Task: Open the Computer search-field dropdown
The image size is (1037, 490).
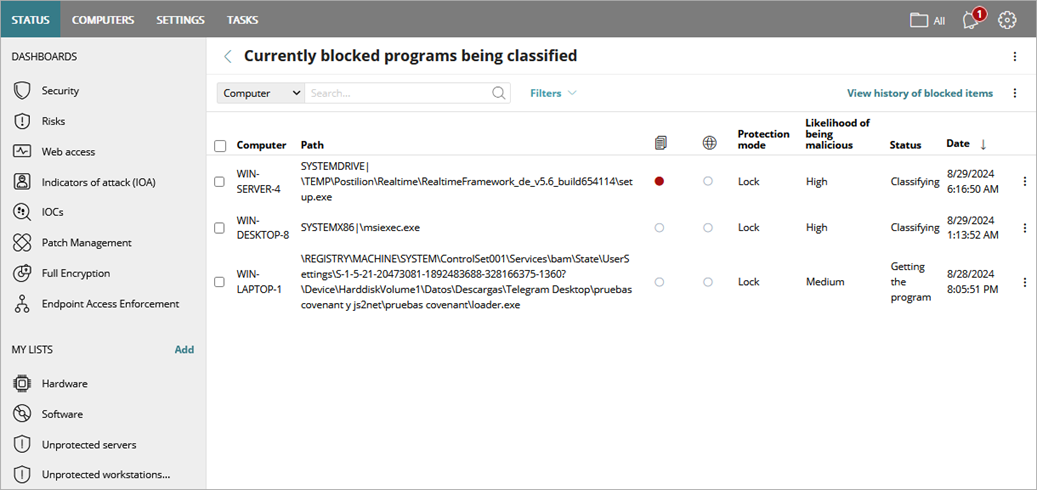Action: click(261, 93)
